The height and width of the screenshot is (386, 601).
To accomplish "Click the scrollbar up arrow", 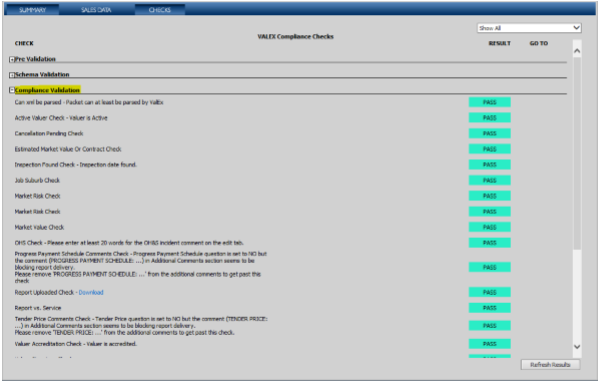I will pos(577,51).
